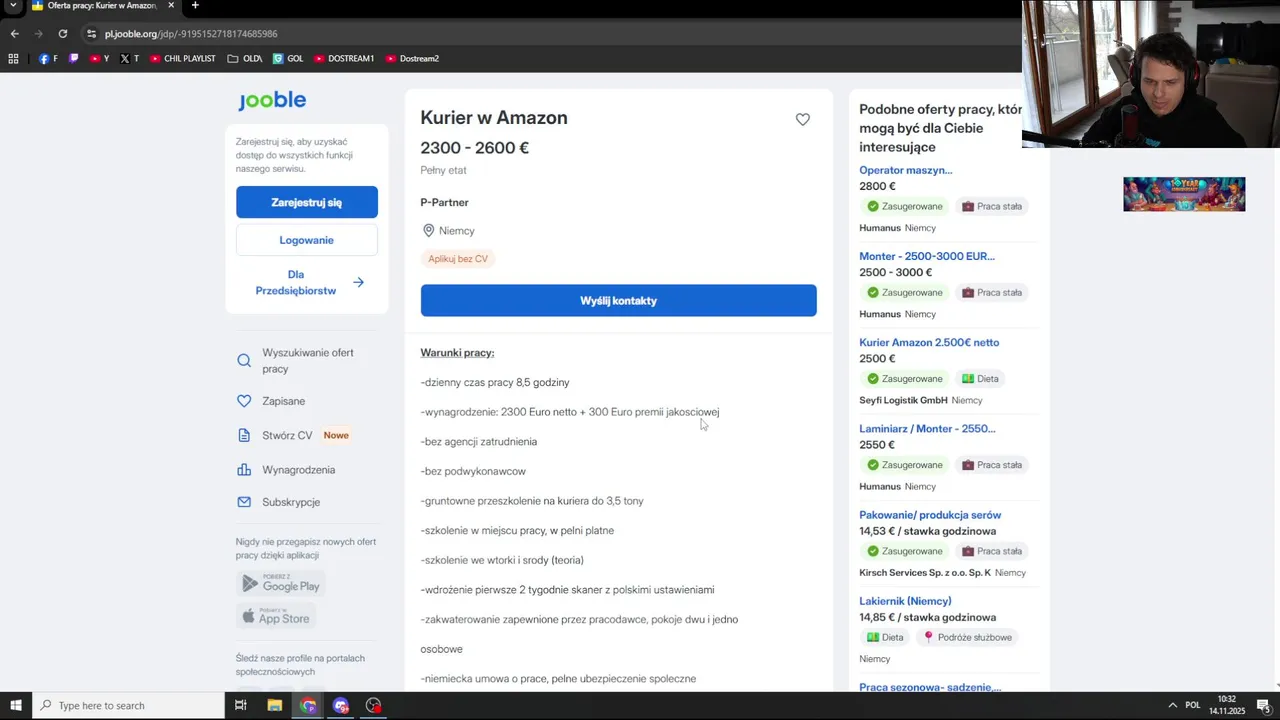Open the Kurier Amazon 2.500€ netto offer
1280x720 pixels.
[x=929, y=342]
